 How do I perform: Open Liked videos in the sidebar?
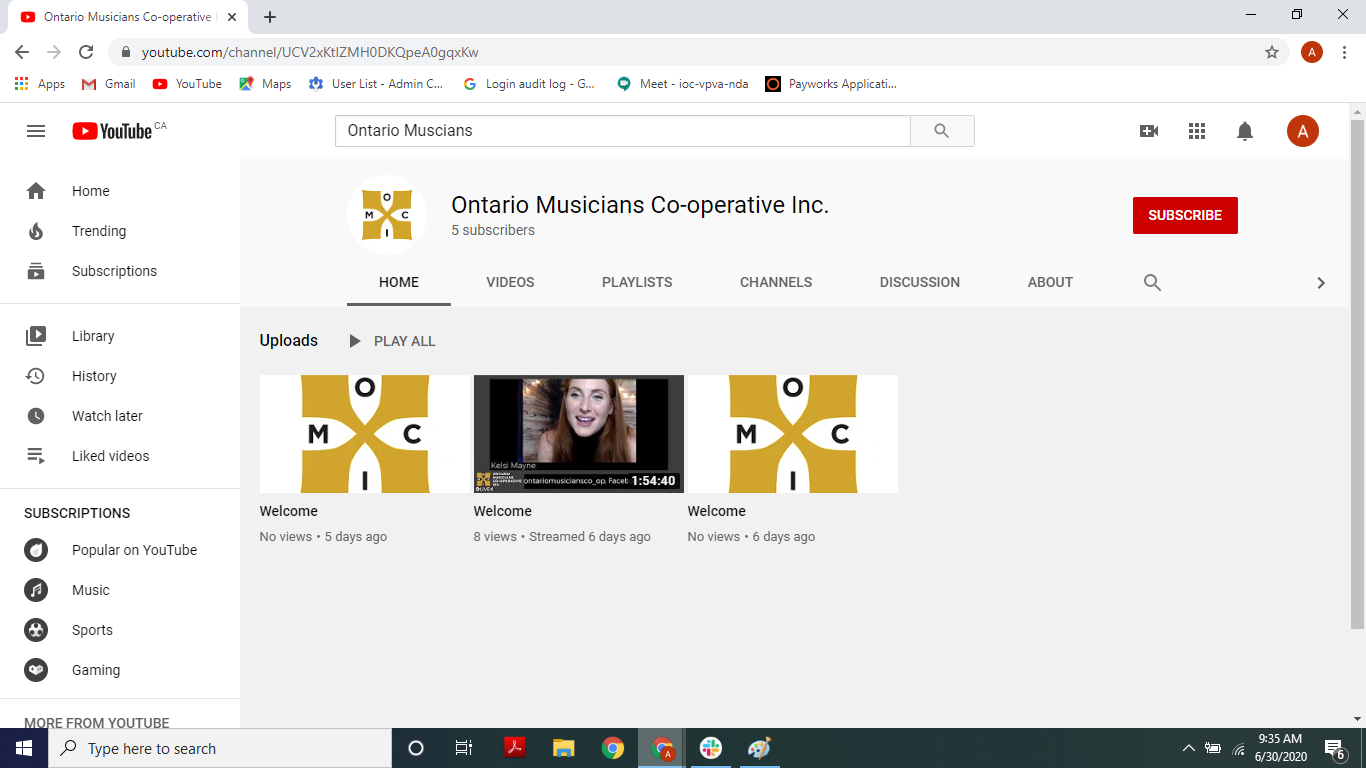tap(120, 456)
